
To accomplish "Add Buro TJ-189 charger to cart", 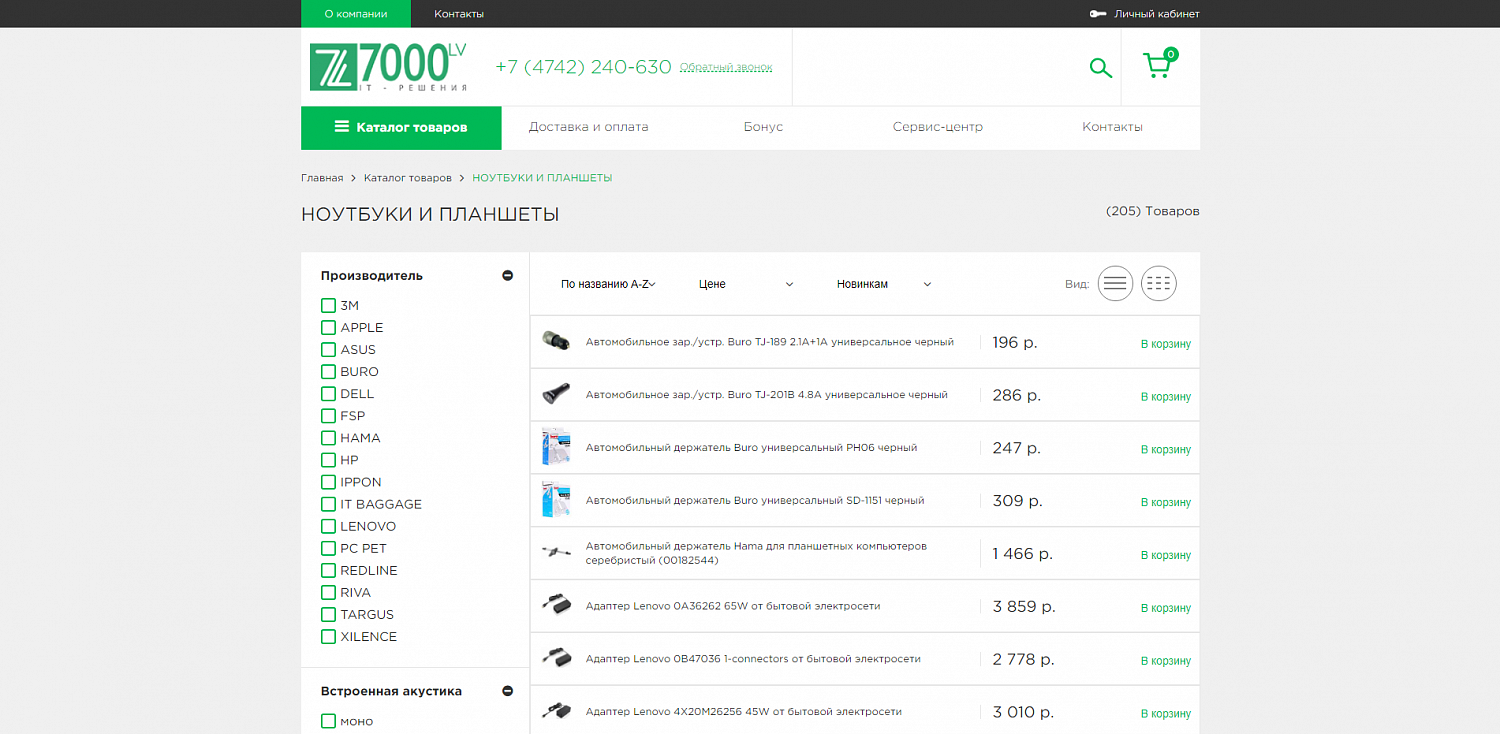I will pyautogui.click(x=1166, y=344).
